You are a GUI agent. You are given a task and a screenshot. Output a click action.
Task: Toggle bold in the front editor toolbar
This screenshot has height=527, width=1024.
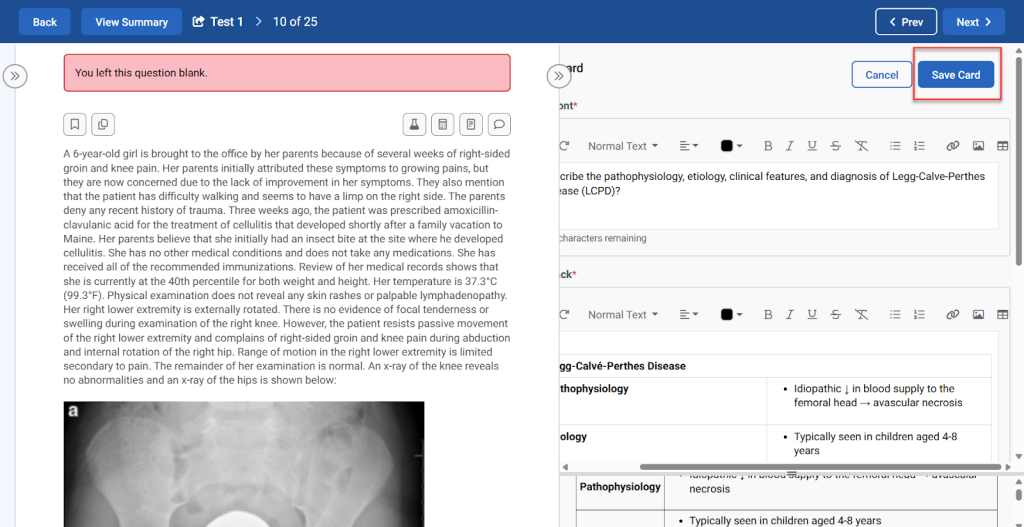coord(768,146)
